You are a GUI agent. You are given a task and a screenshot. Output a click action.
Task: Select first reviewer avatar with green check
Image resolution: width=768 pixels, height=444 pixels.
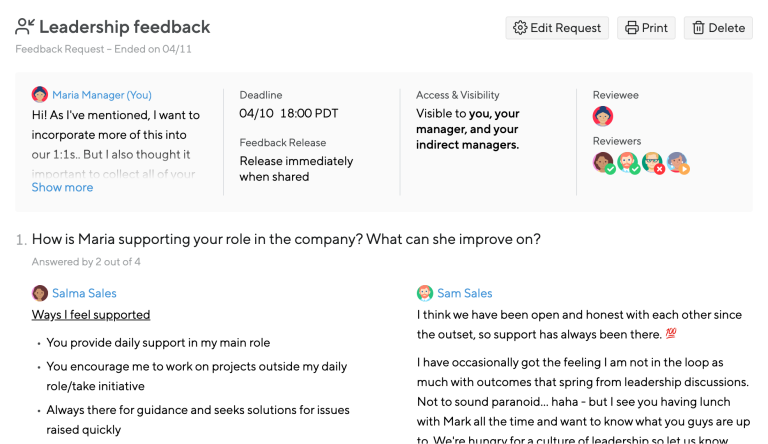pyautogui.click(x=603, y=163)
